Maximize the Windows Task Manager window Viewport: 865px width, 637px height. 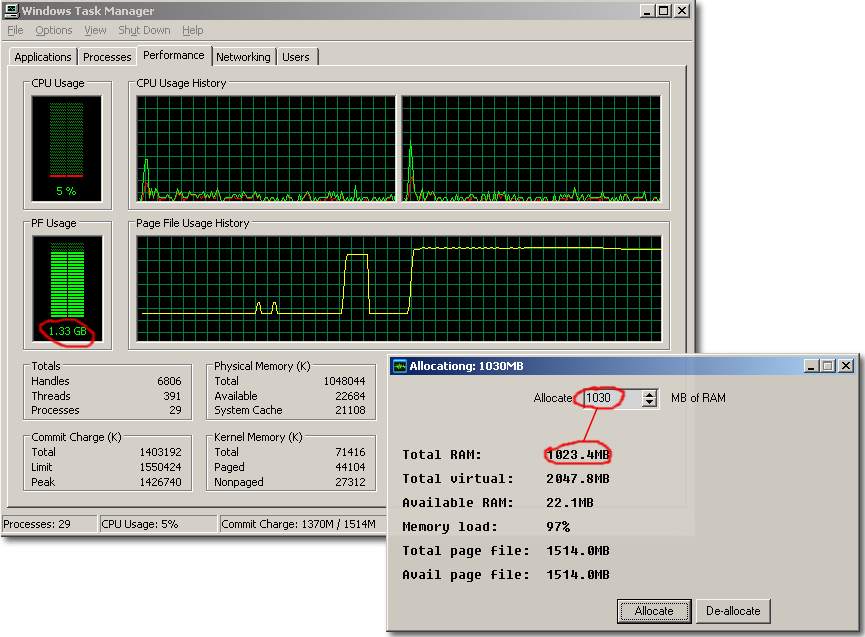664,11
